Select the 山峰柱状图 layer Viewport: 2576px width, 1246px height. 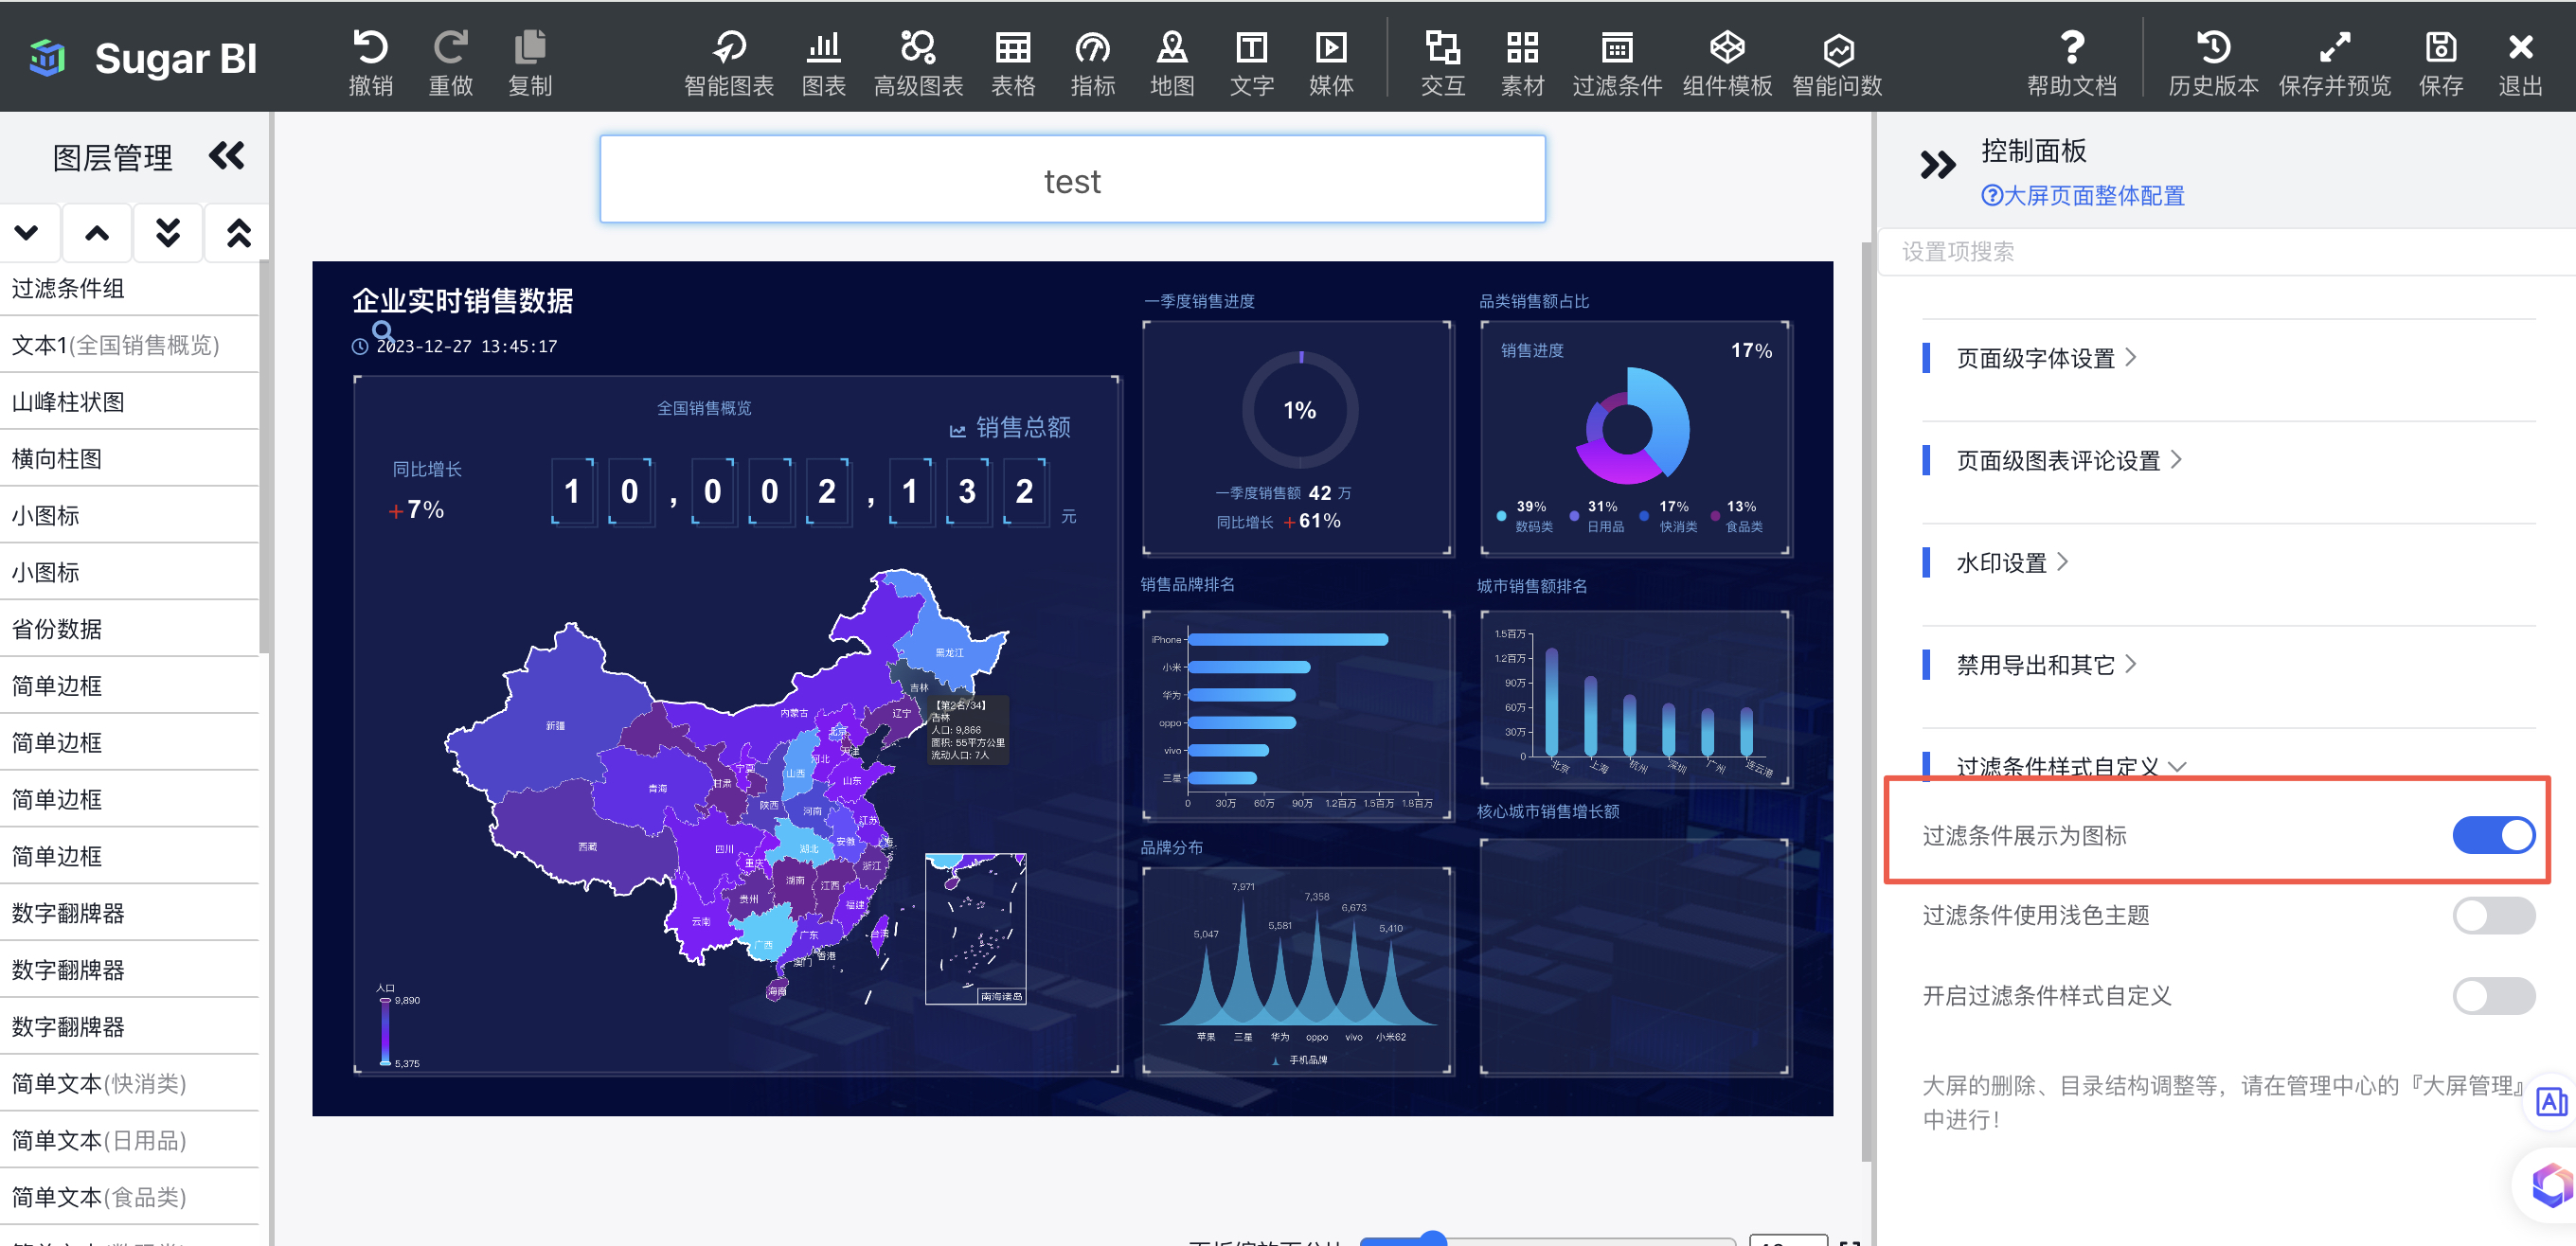[129, 402]
